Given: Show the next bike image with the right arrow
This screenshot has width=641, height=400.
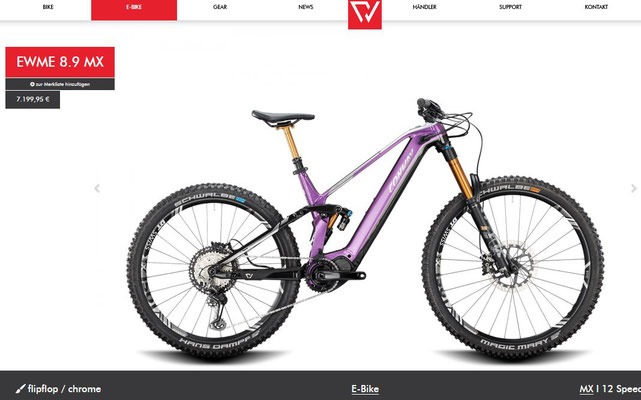Looking at the screenshot, I should [x=634, y=189].
